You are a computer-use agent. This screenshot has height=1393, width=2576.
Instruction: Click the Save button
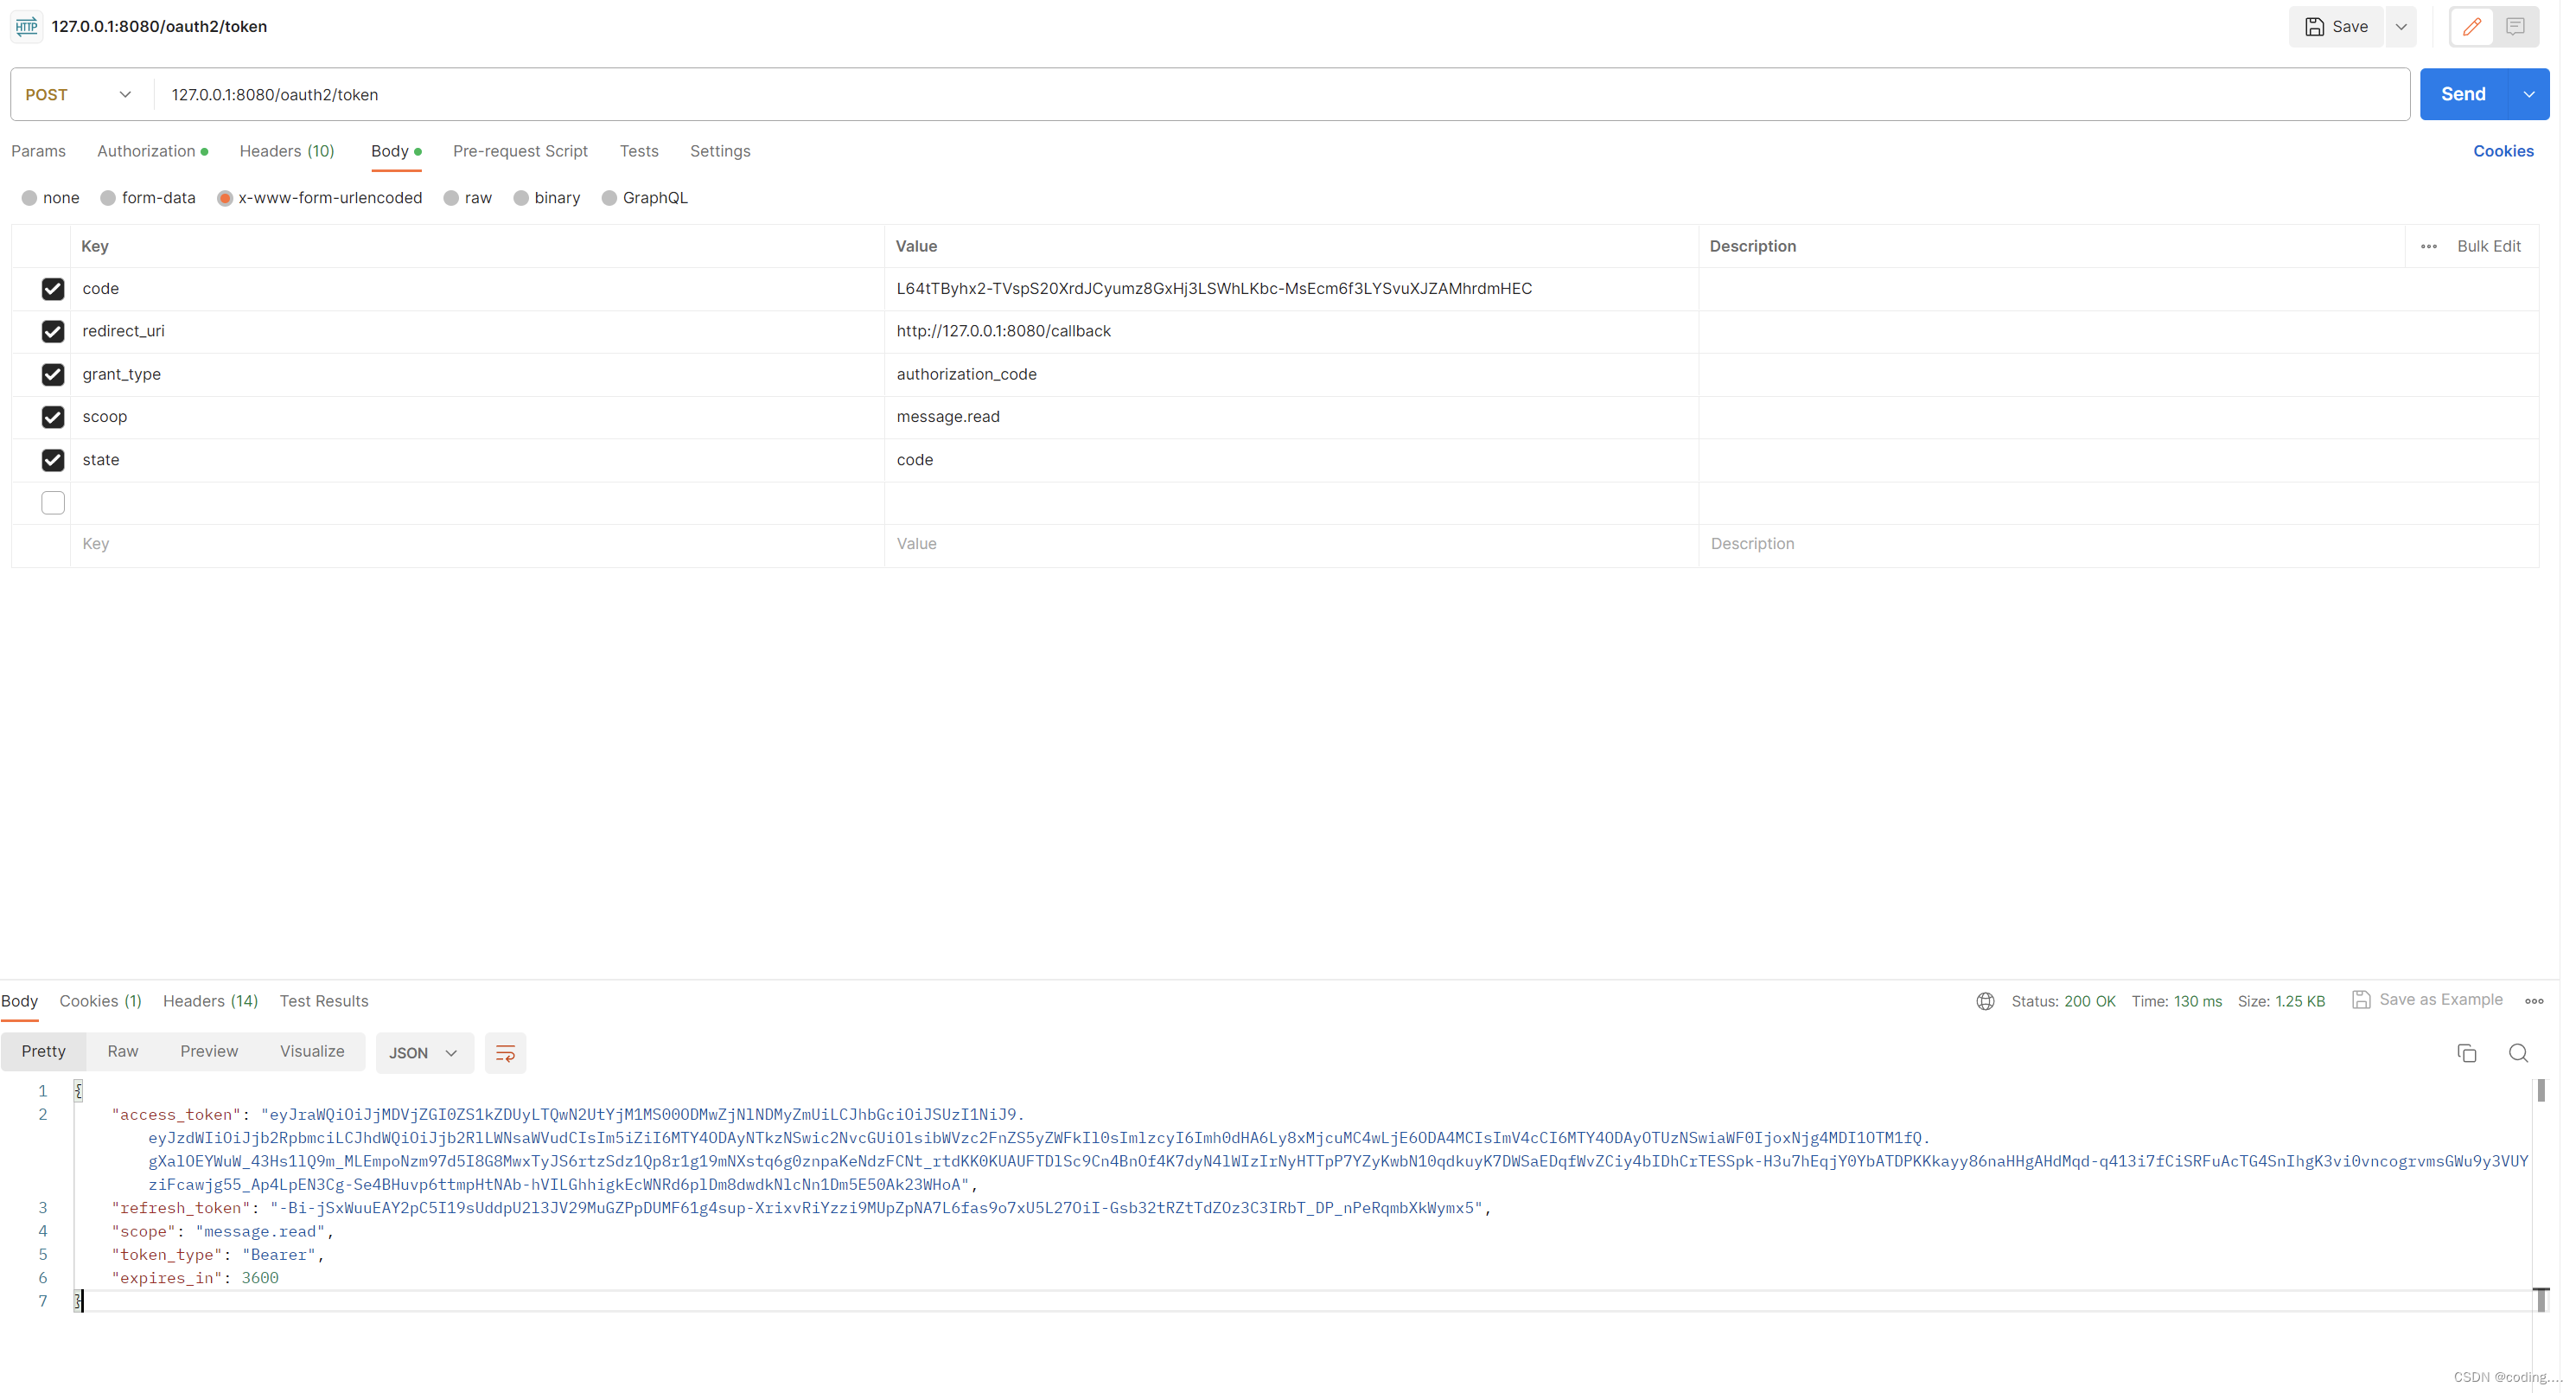pos(2336,27)
